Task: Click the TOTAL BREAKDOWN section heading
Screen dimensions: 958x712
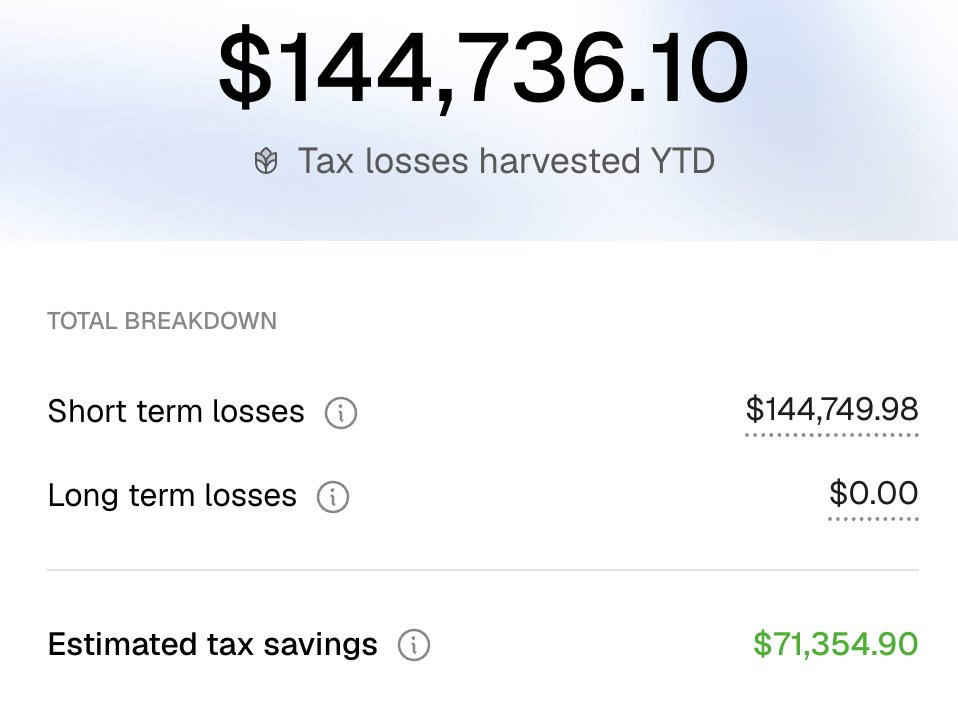Action: point(162,321)
